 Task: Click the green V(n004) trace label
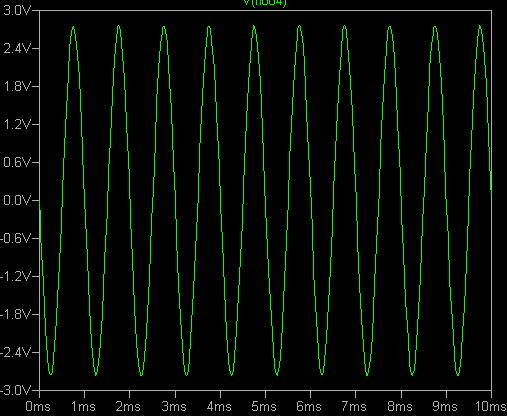pyautogui.click(x=265, y=3)
